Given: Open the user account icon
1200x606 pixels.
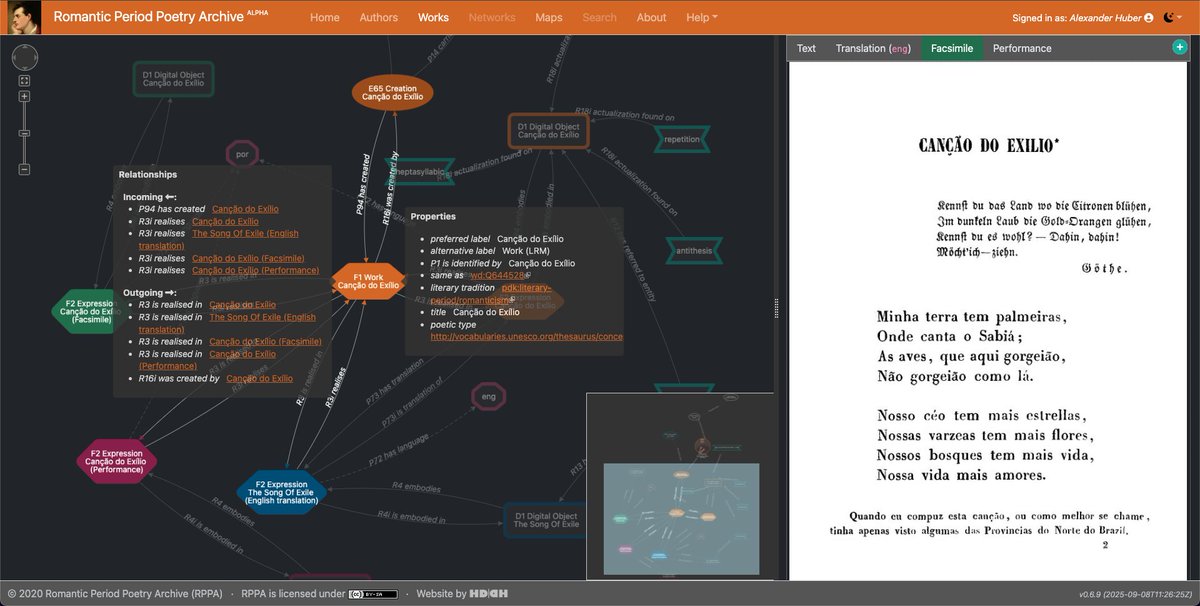Looking at the screenshot, I should coord(1148,18).
